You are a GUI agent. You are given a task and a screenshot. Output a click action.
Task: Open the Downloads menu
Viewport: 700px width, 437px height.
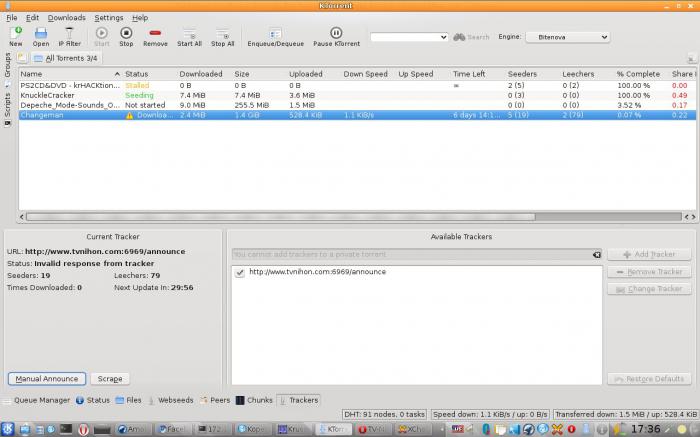tap(67, 18)
